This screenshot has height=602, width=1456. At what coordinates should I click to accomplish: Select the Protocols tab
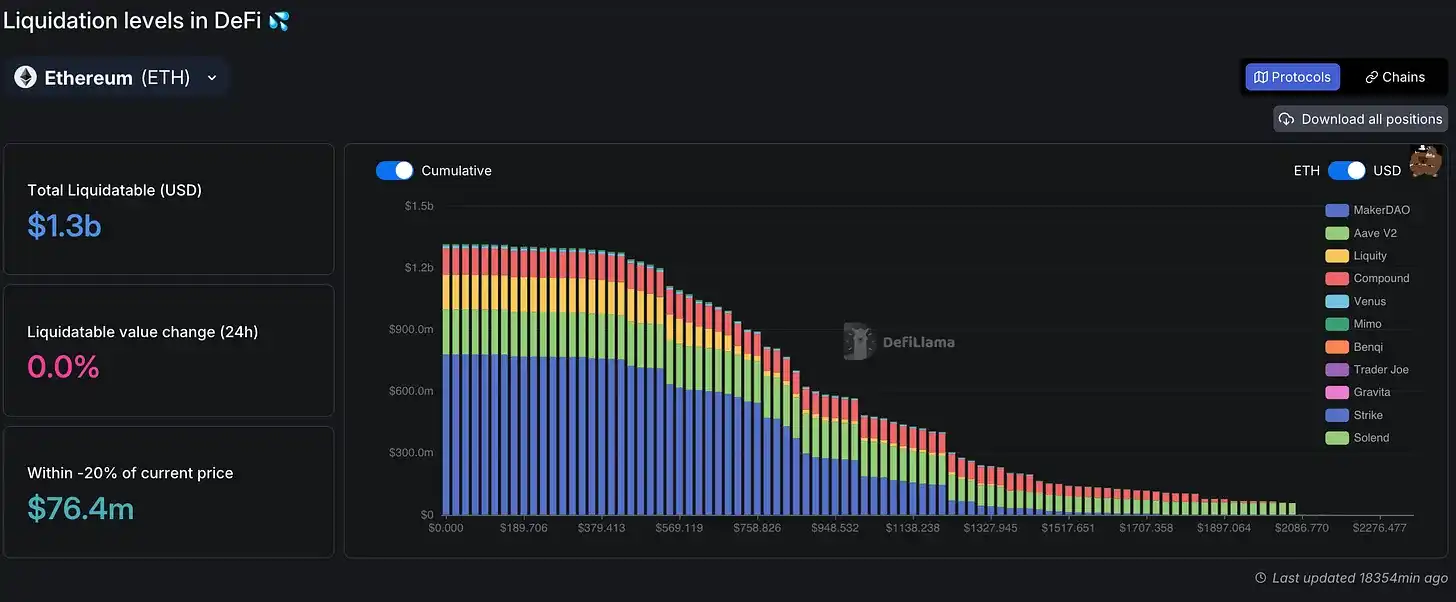pyautogui.click(x=1292, y=77)
